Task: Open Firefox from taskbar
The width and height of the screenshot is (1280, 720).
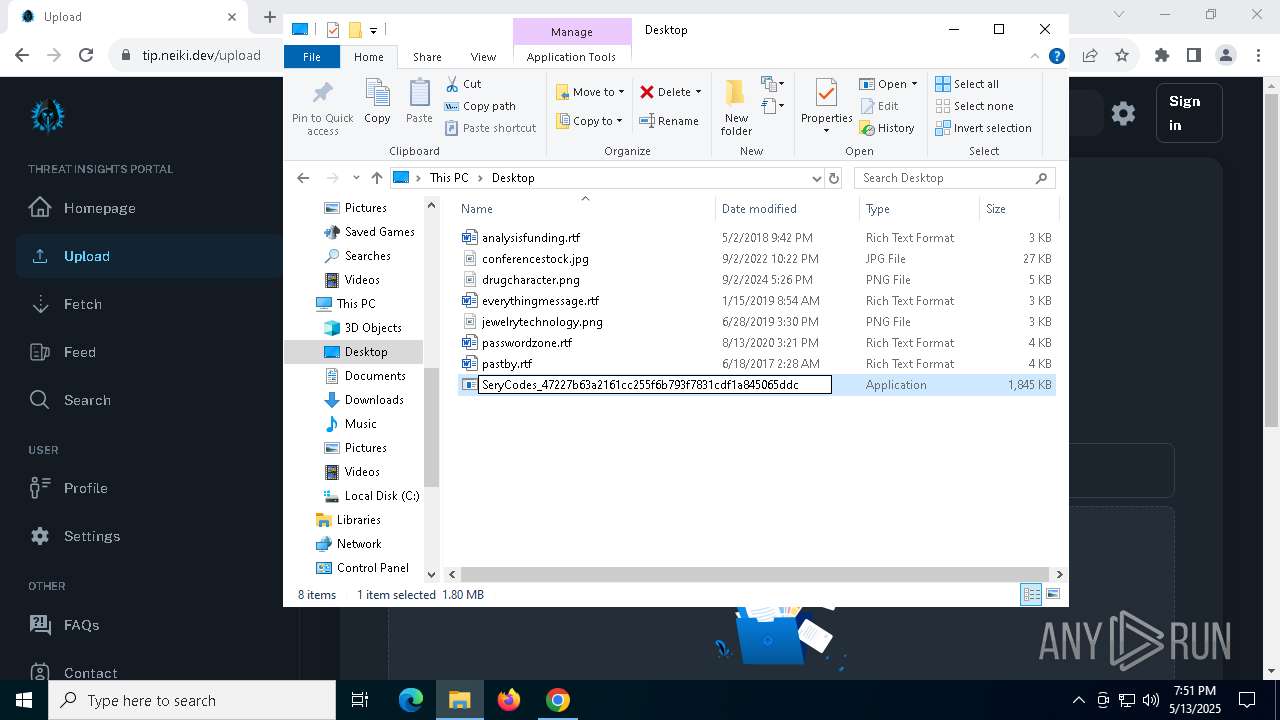Action: pos(509,700)
